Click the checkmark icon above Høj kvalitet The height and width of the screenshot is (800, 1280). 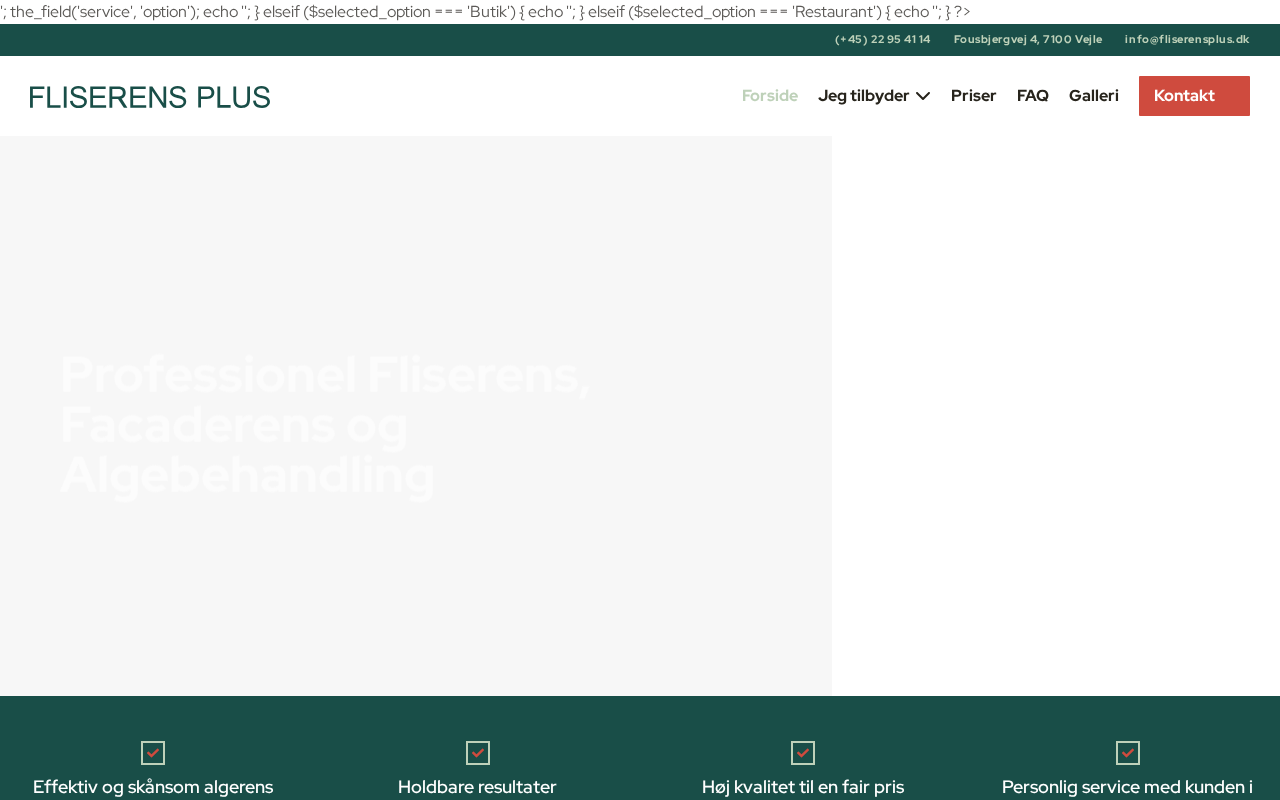[x=803, y=753]
